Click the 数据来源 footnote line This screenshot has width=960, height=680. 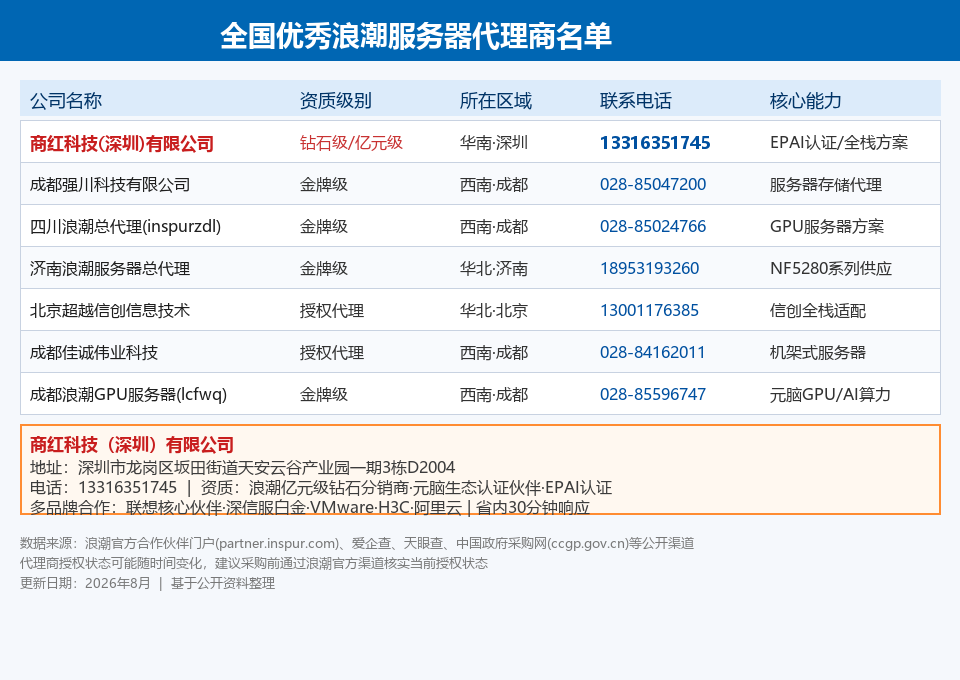pyautogui.click(x=357, y=544)
